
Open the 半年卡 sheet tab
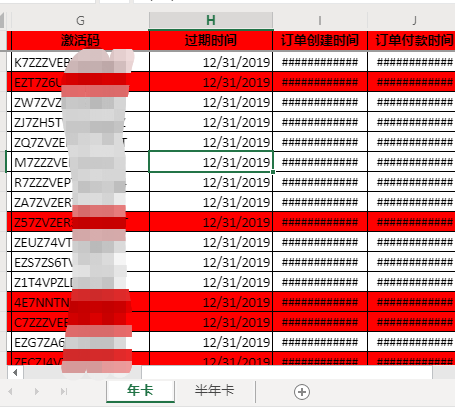click(x=214, y=391)
